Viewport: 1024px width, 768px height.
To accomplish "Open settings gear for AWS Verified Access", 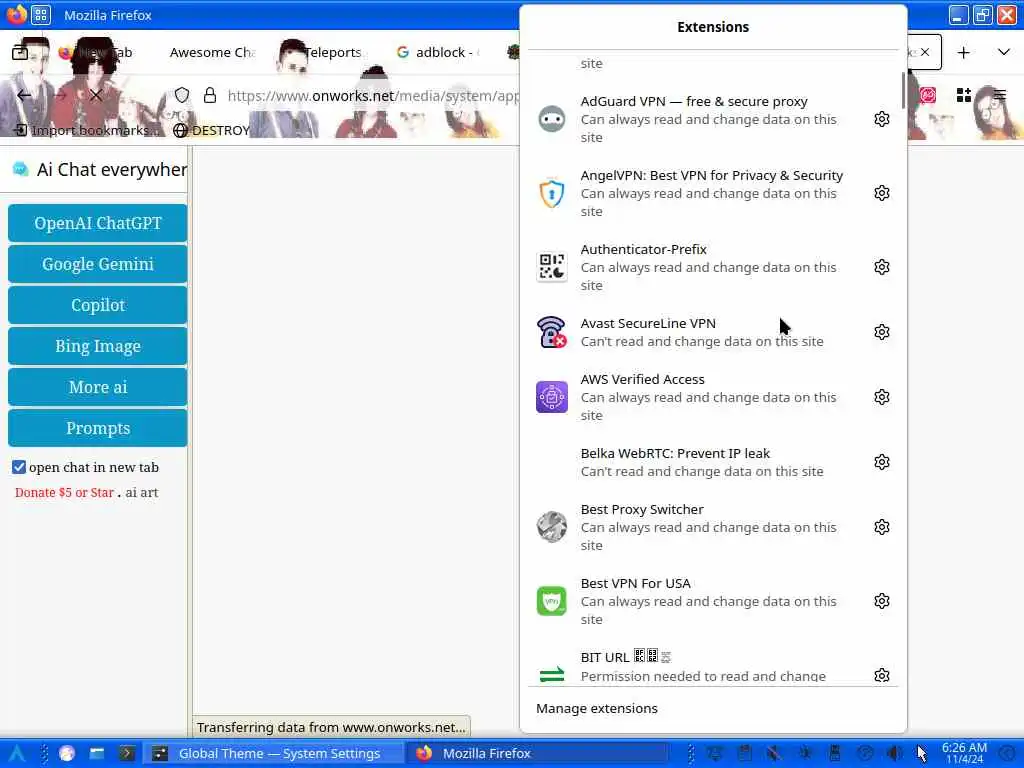I will (882, 396).
